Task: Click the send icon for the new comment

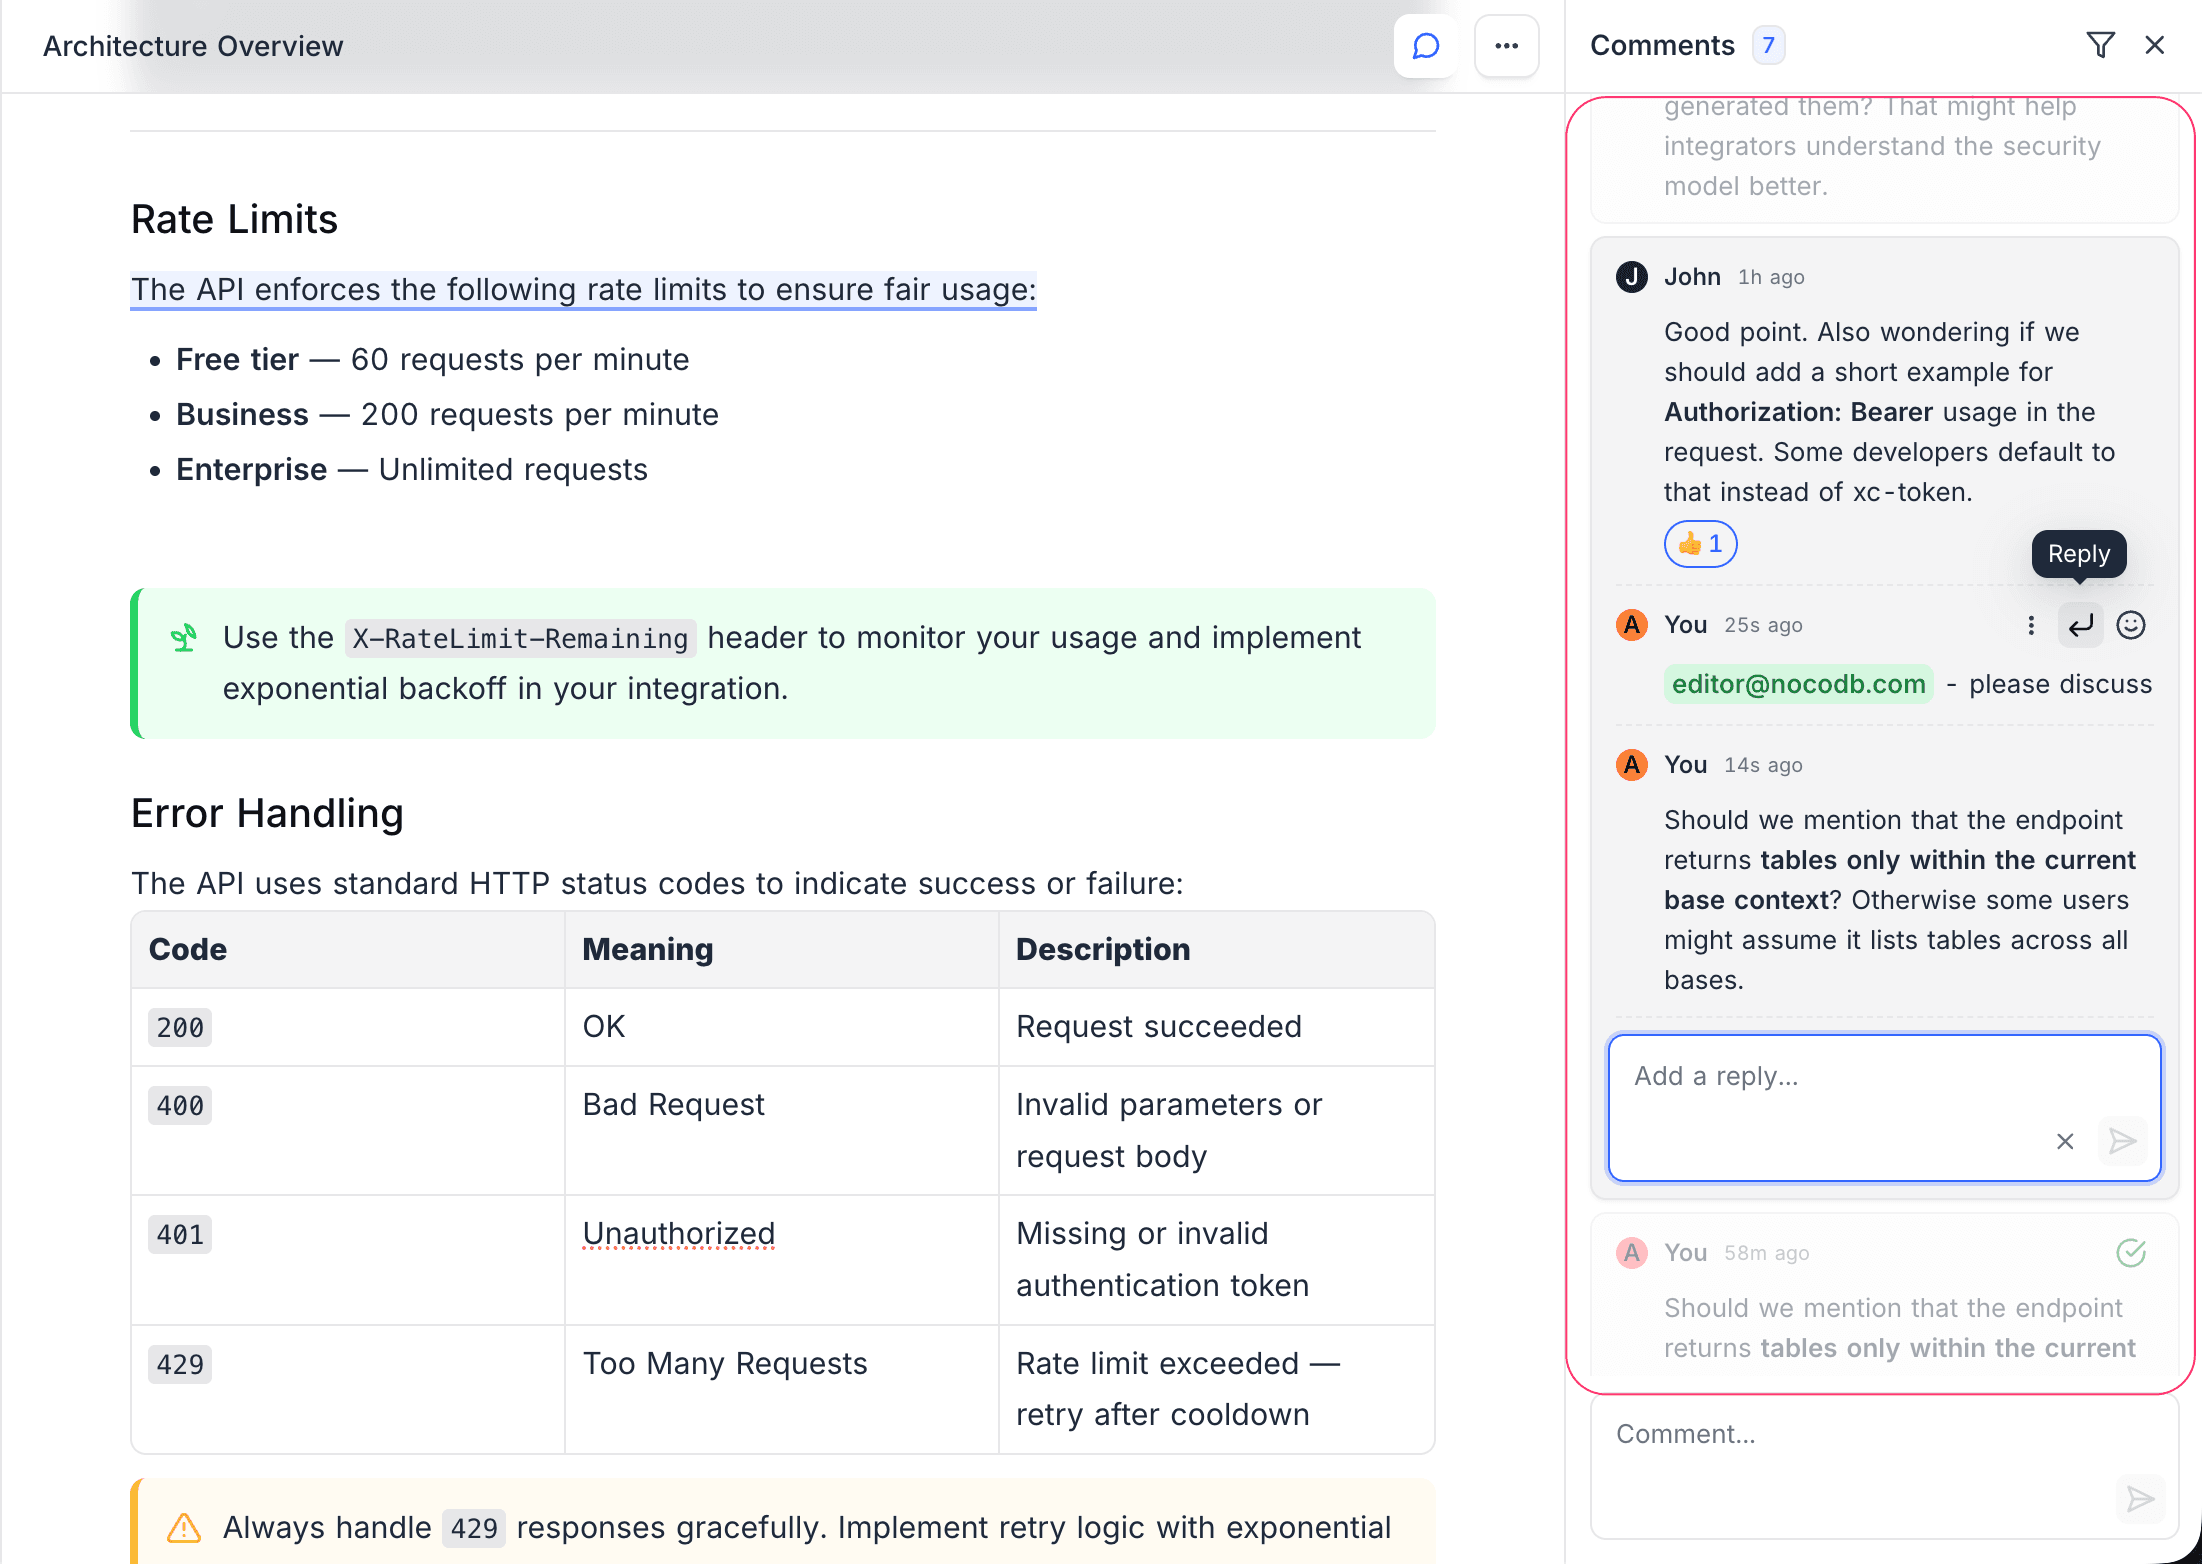Action: (x=2140, y=1499)
